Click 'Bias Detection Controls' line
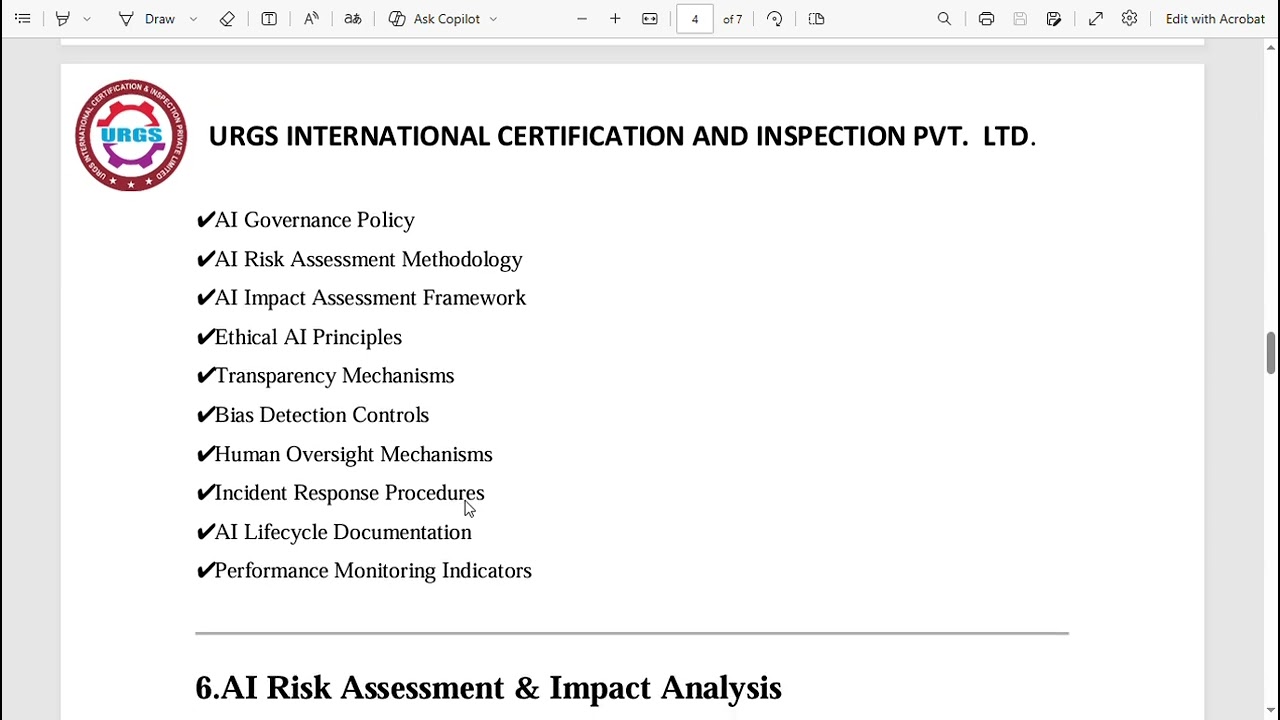The image size is (1280, 720). [x=313, y=415]
